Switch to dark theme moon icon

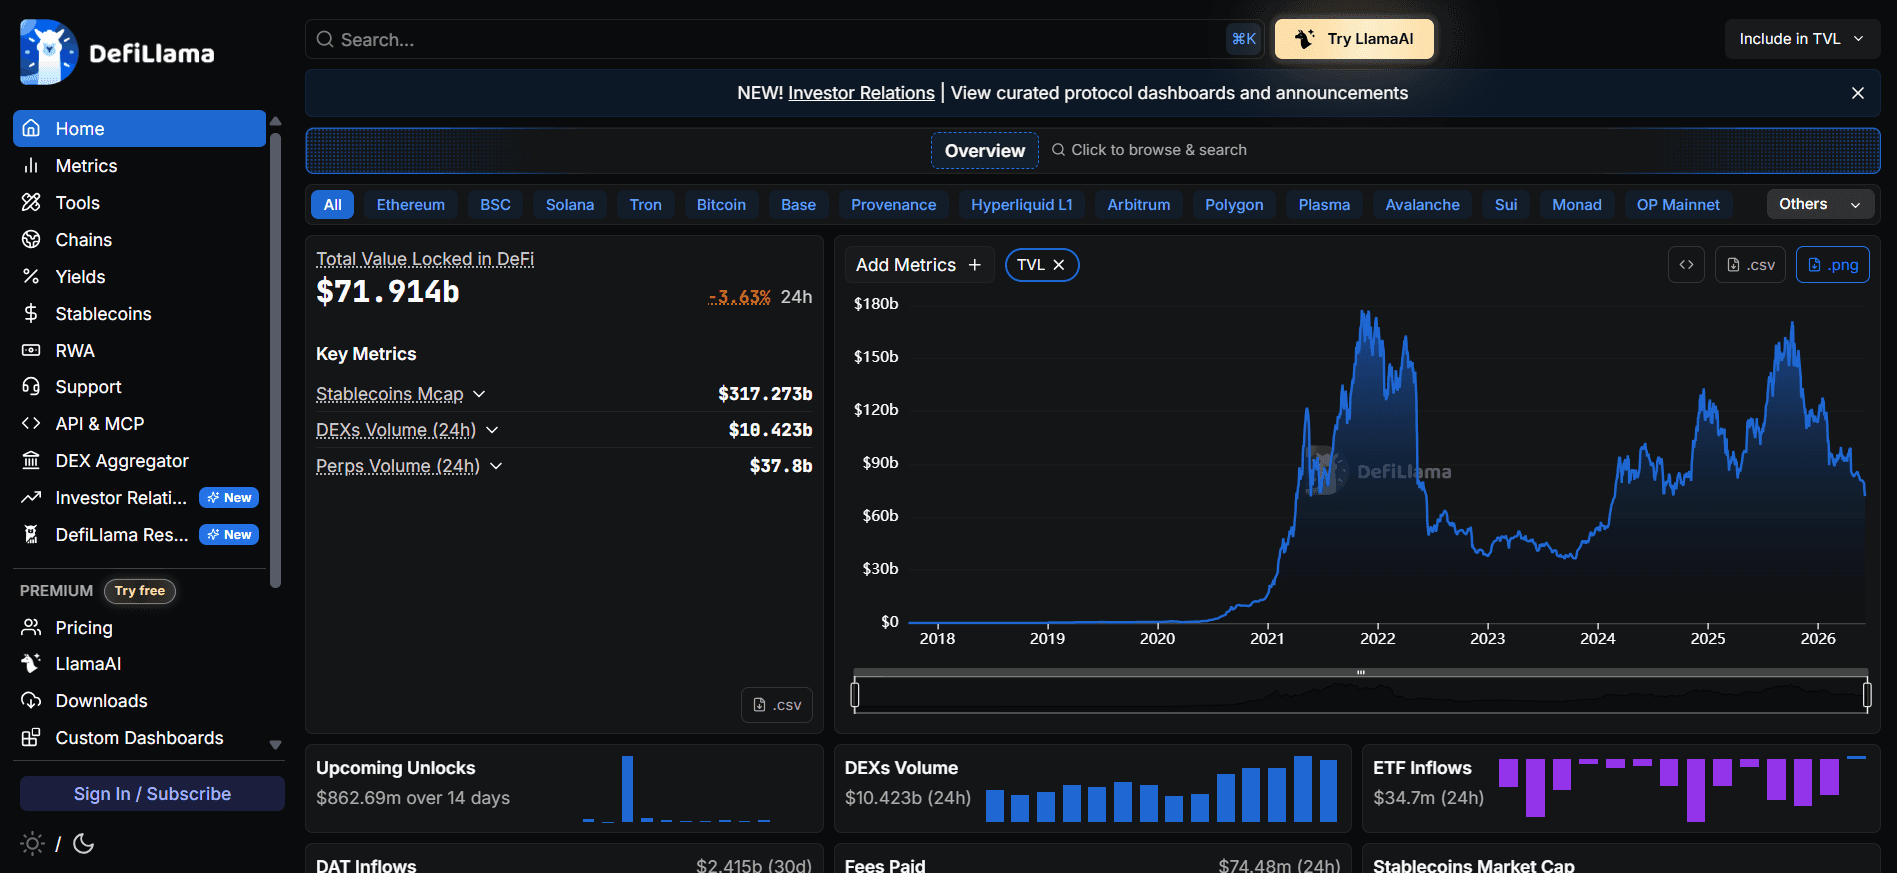tap(84, 844)
